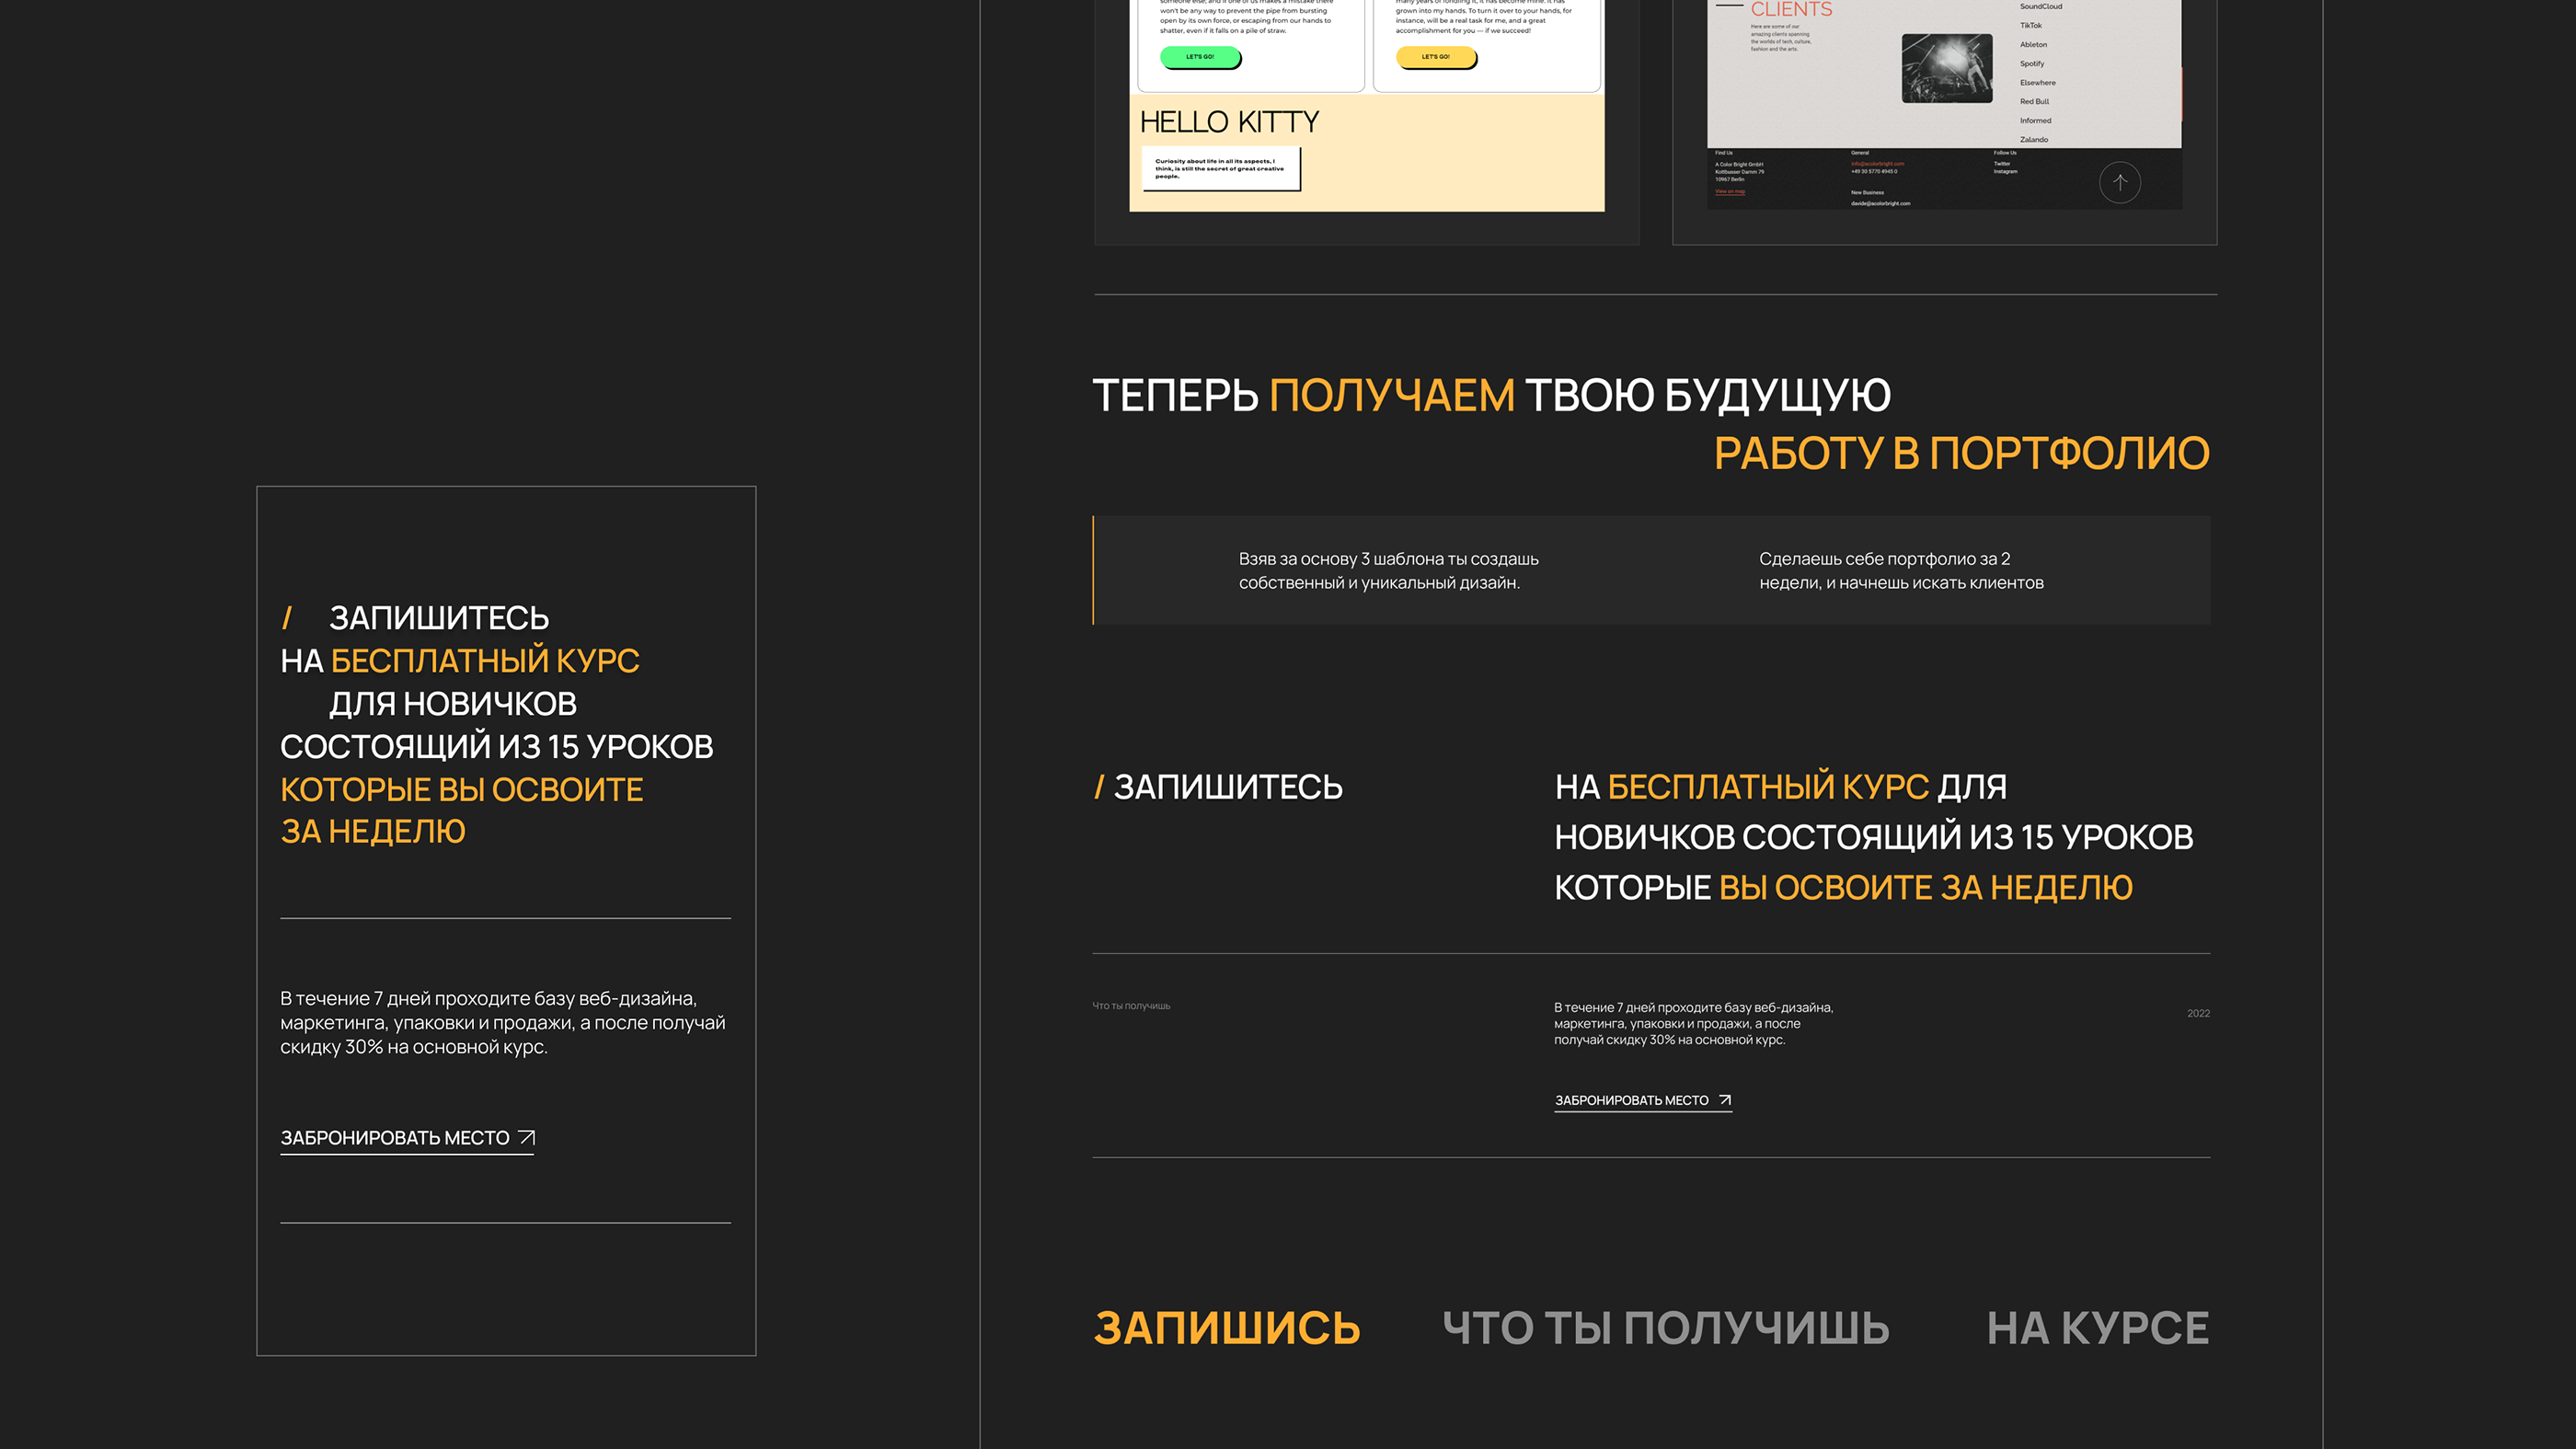
Task: Open the НА КУРСЕ tab
Action: 2097,1328
